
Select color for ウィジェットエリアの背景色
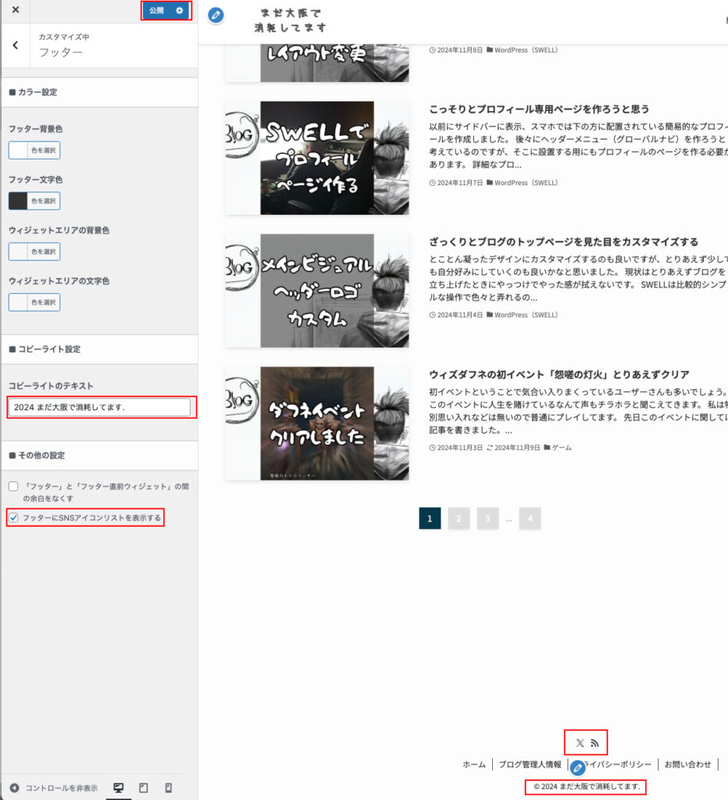click(34, 252)
